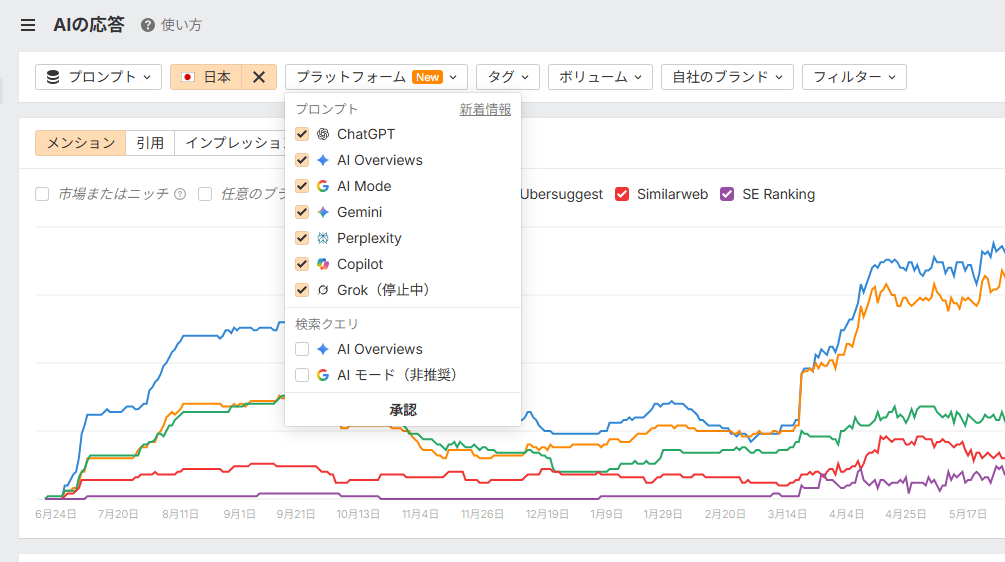This screenshot has width=1005, height=562.
Task: Click the ChatGPT logo icon
Action: 323,134
